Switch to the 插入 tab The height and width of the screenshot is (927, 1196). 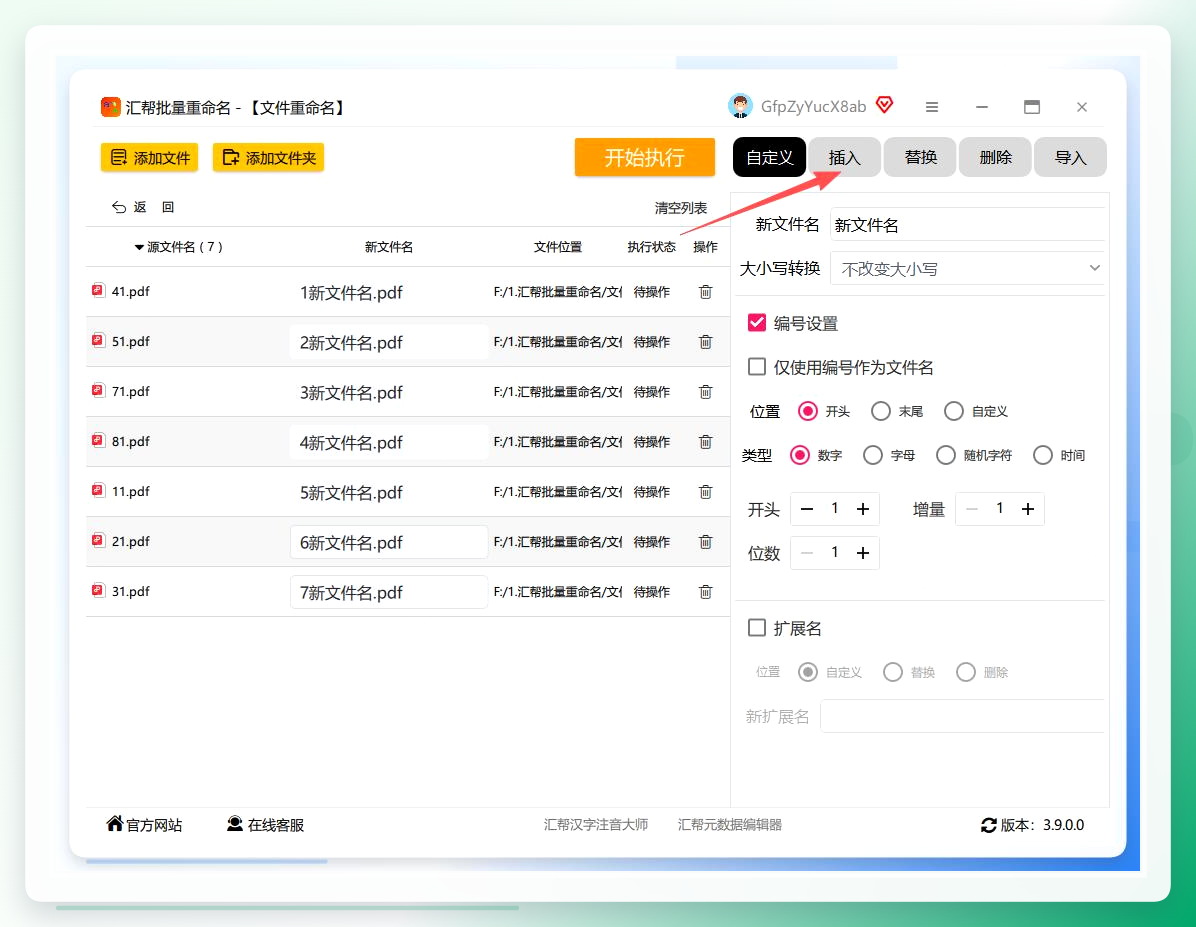[844, 157]
